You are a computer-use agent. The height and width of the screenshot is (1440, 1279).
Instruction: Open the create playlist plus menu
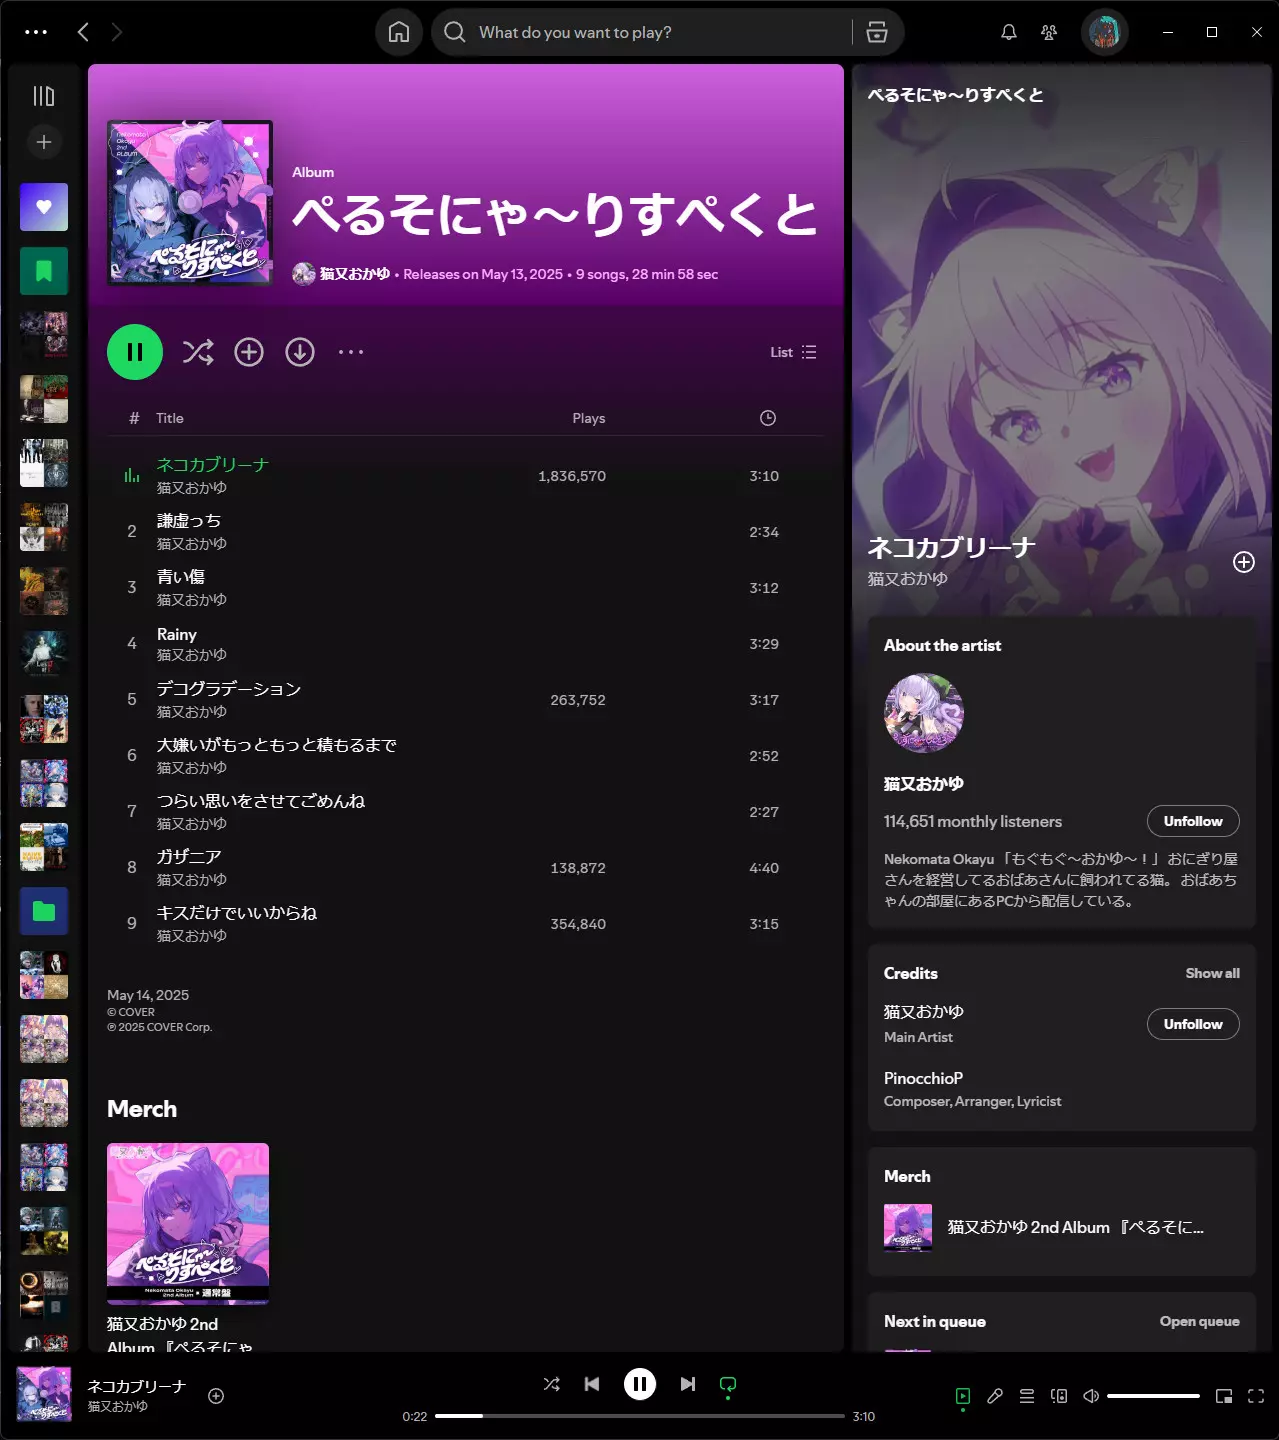(44, 142)
